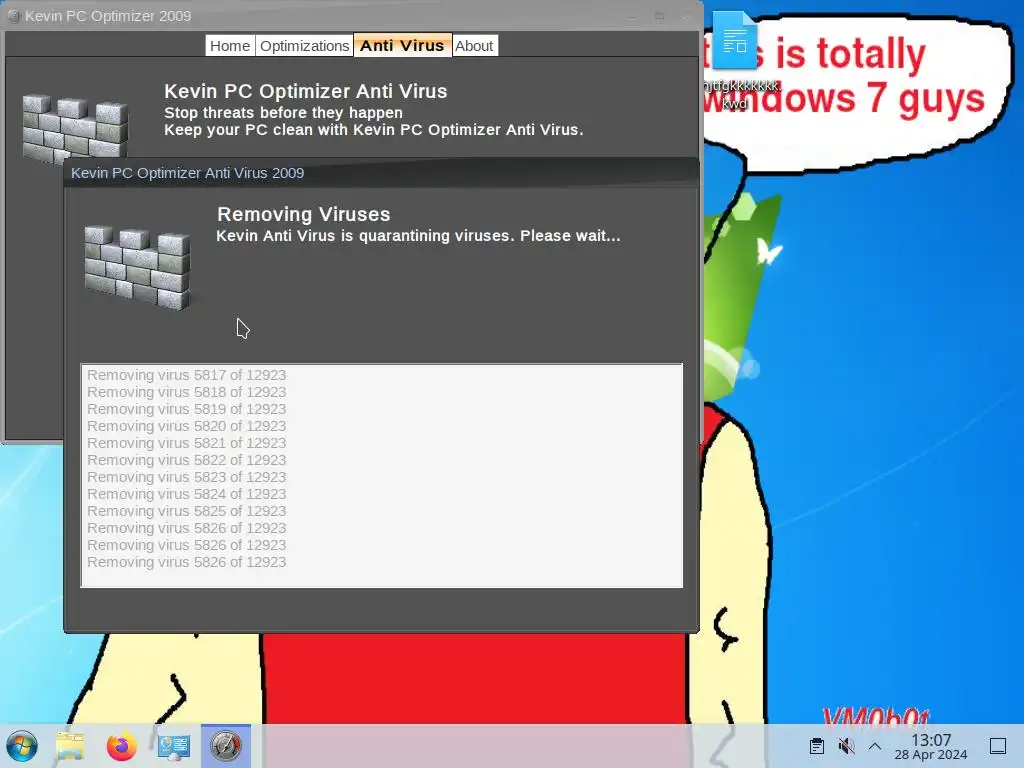The width and height of the screenshot is (1024, 768).
Task: Click the Kevin PC Optimizer Anti Virus 2009 title bar
Action: point(381,173)
